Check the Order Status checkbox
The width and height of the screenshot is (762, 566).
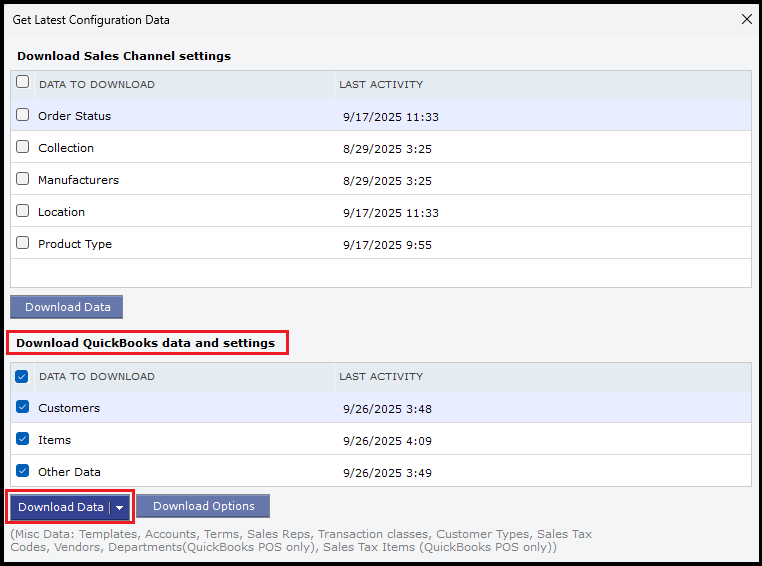tap(23, 115)
